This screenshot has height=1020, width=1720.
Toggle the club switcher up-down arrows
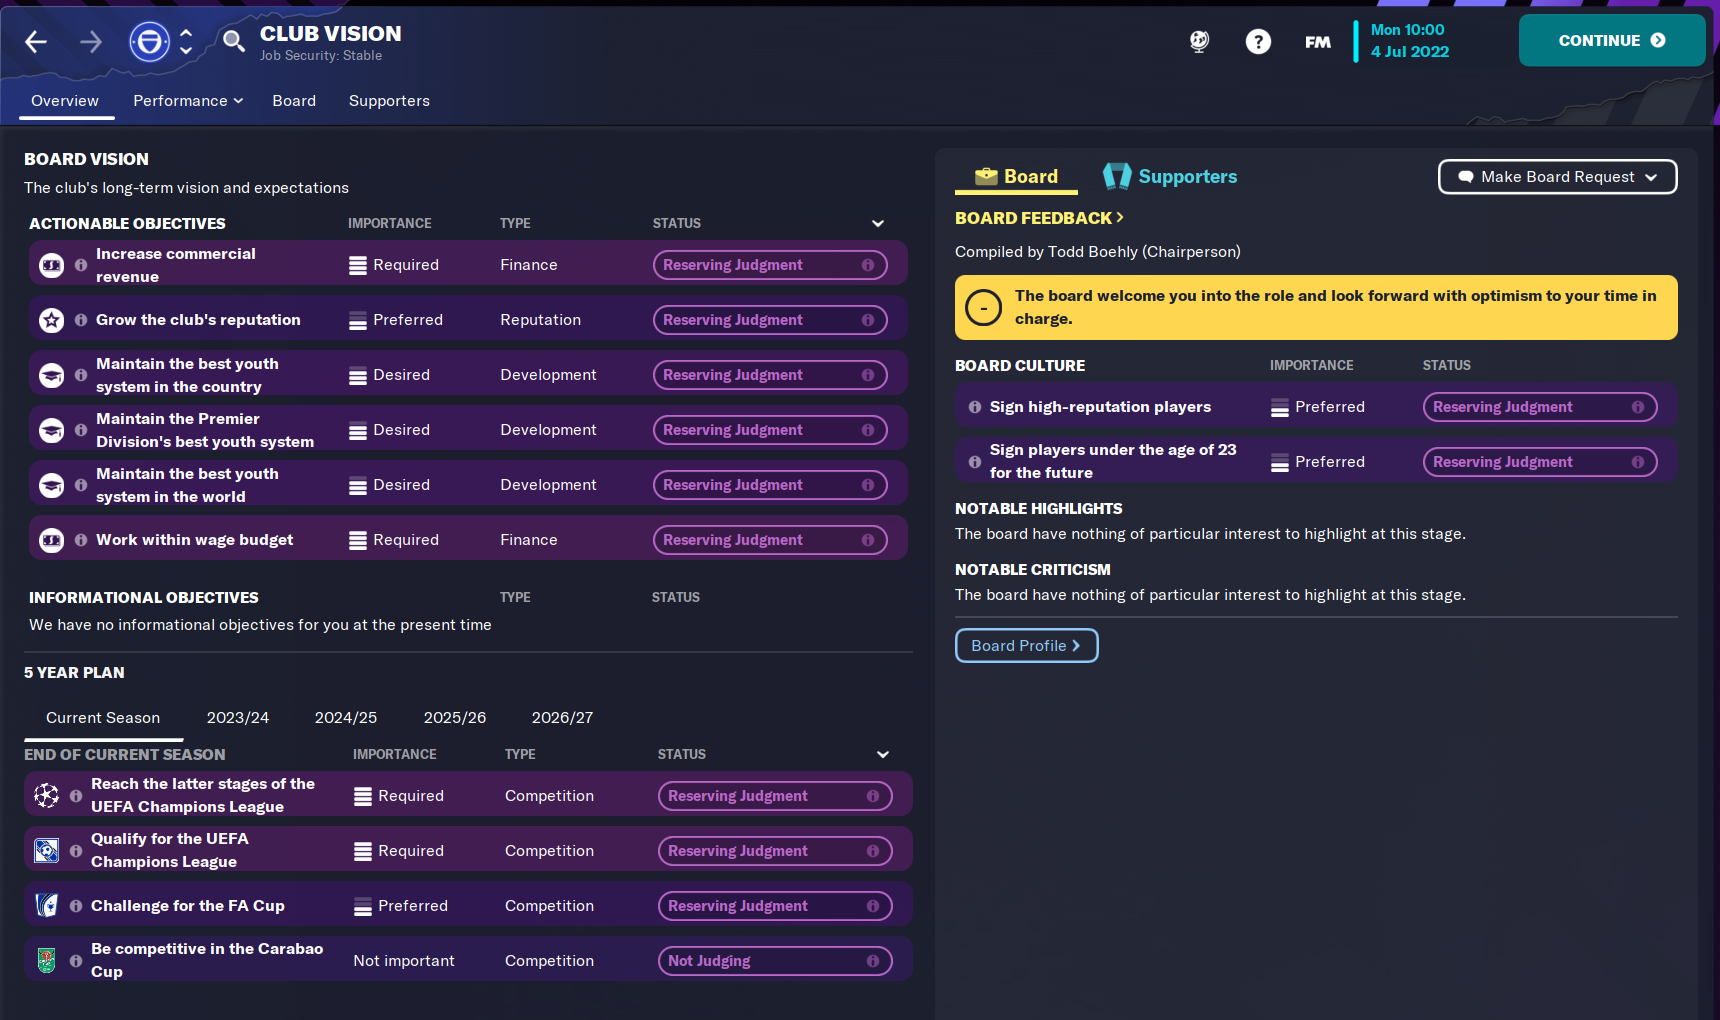click(186, 41)
